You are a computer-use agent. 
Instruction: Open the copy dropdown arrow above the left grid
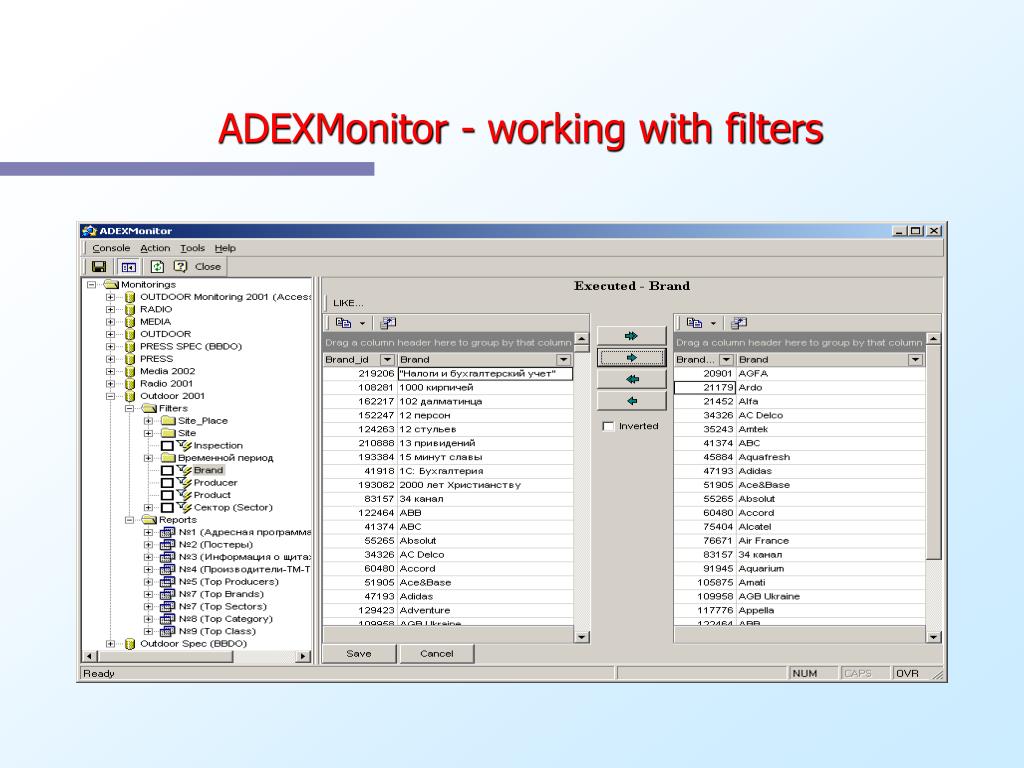click(362, 323)
